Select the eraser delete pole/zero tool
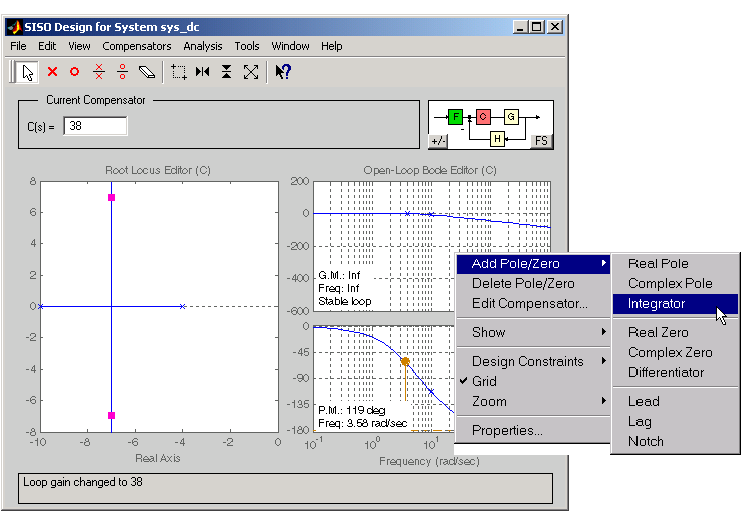 [x=146, y=72]
